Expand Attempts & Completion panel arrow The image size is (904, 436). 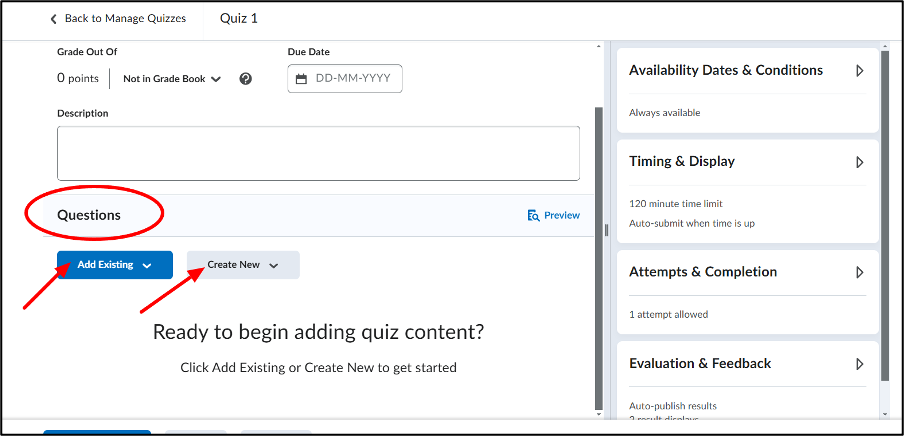coord(860,272)
